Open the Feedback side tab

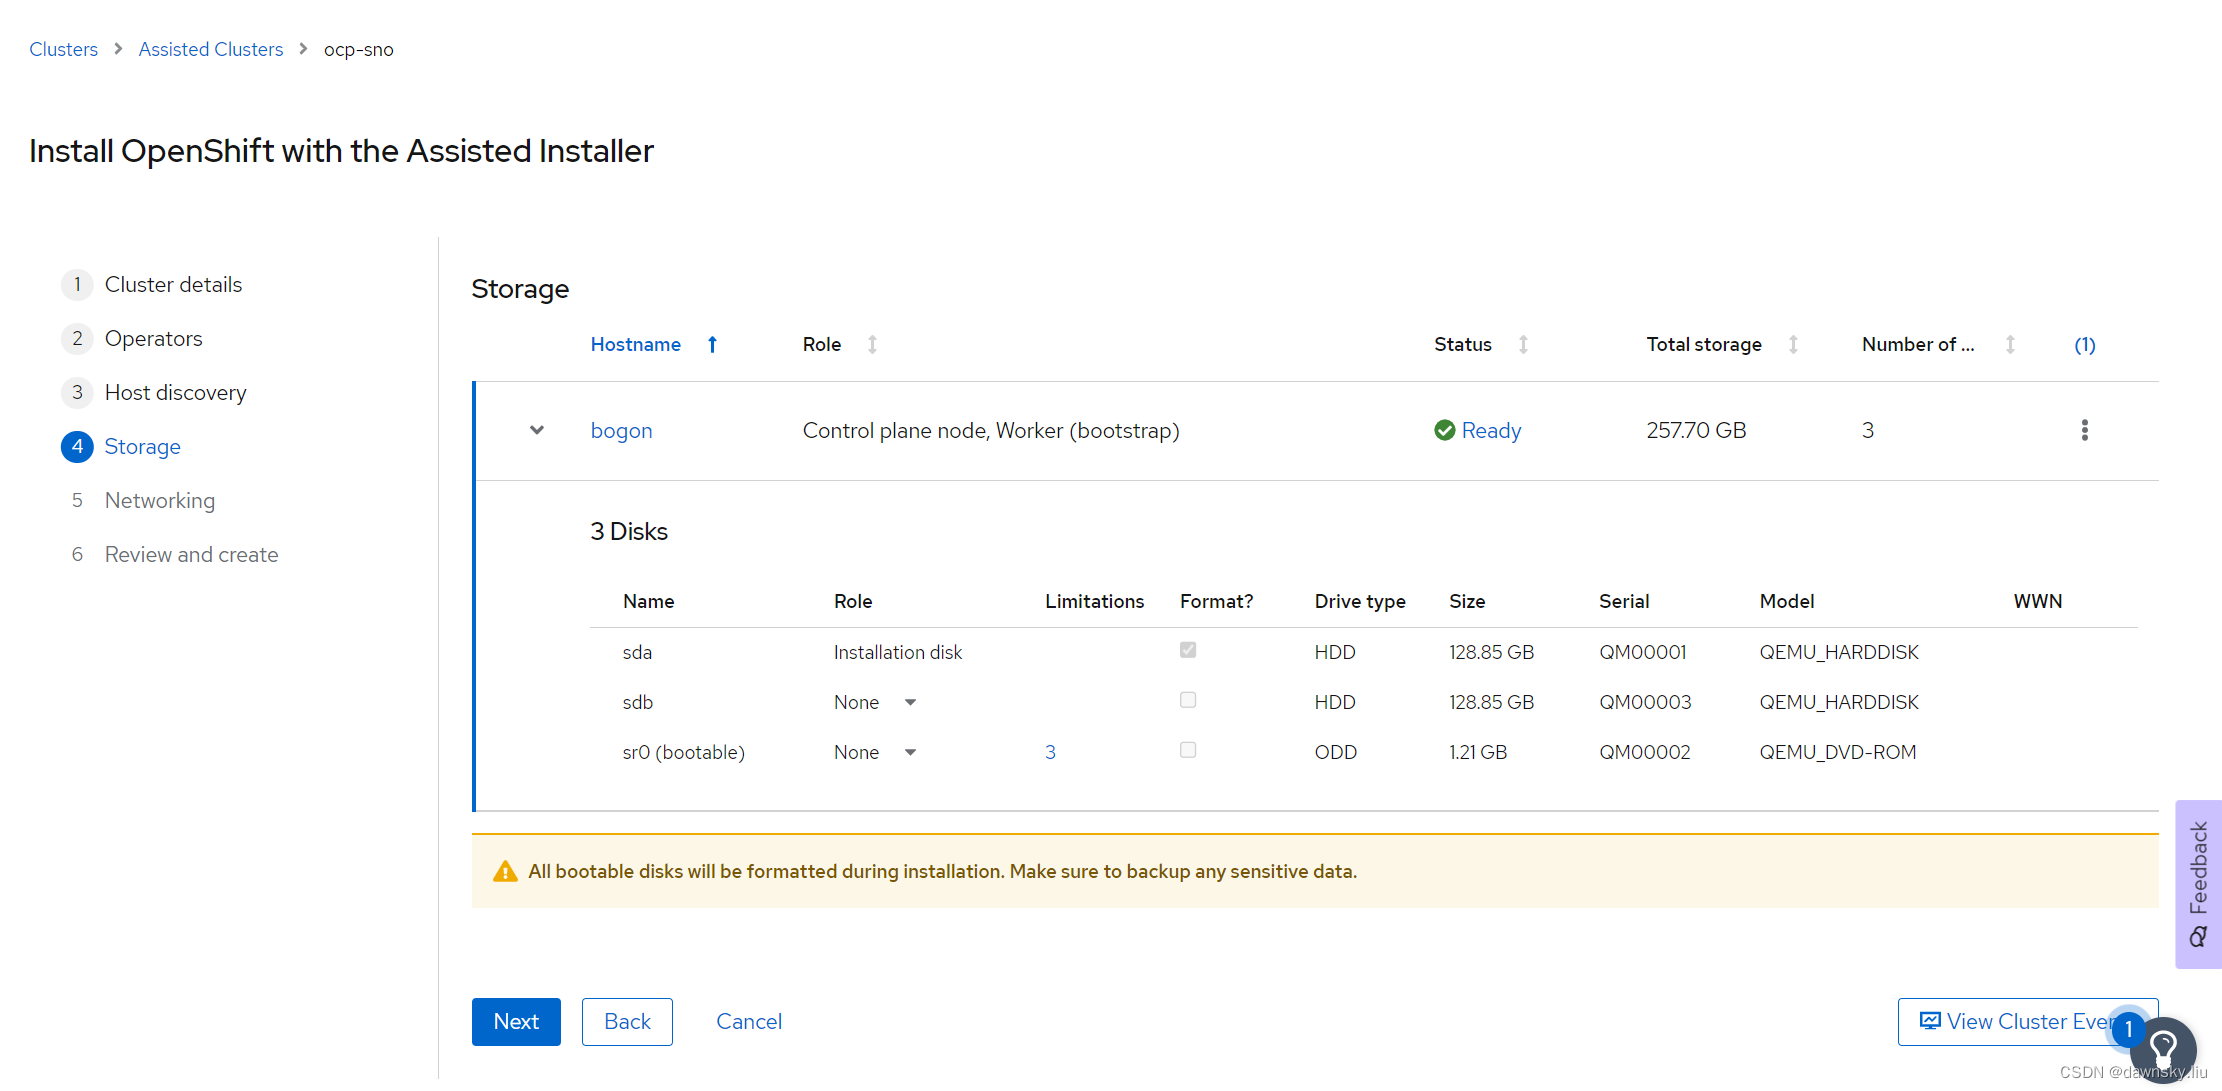[x=2197, y=882]
